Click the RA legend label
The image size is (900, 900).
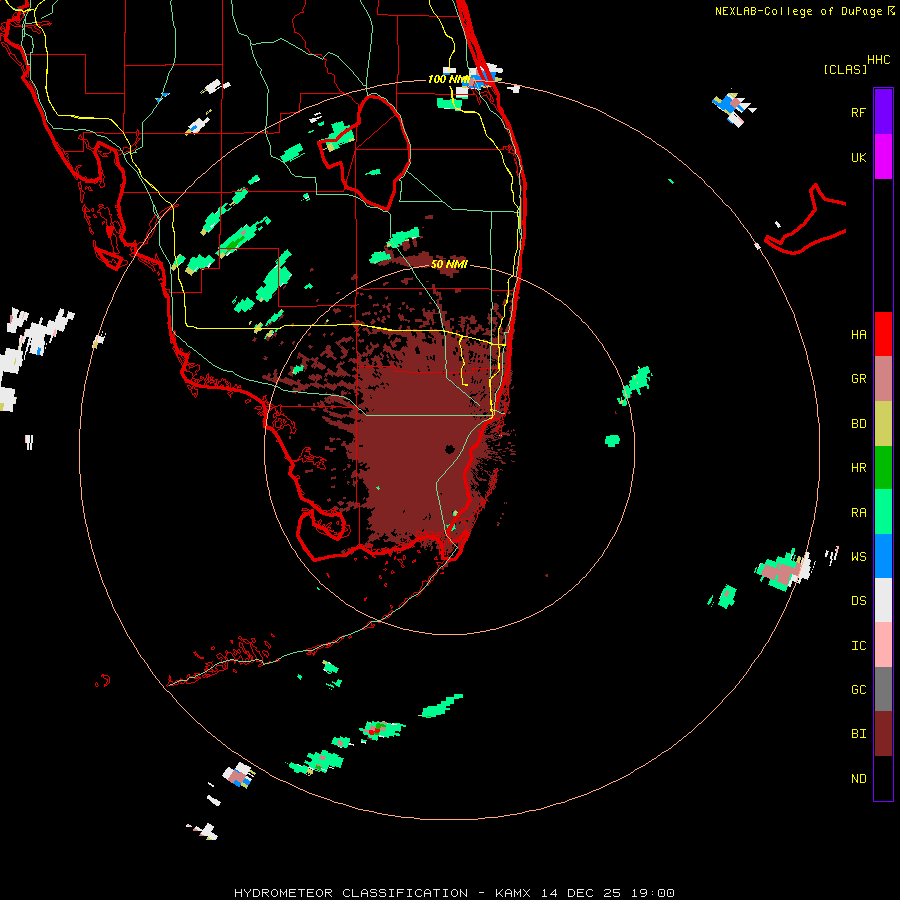pos(858,513)
